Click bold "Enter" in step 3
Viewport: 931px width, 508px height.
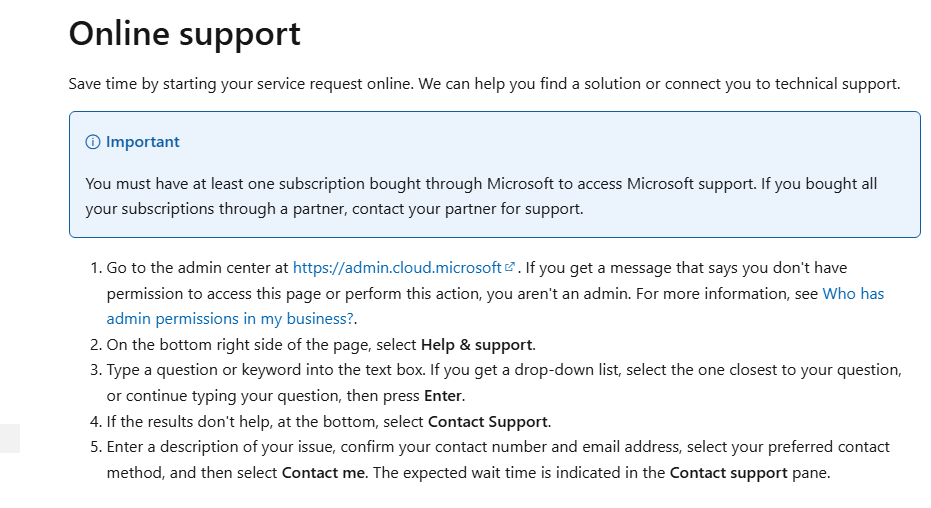(x=443, y=395)
